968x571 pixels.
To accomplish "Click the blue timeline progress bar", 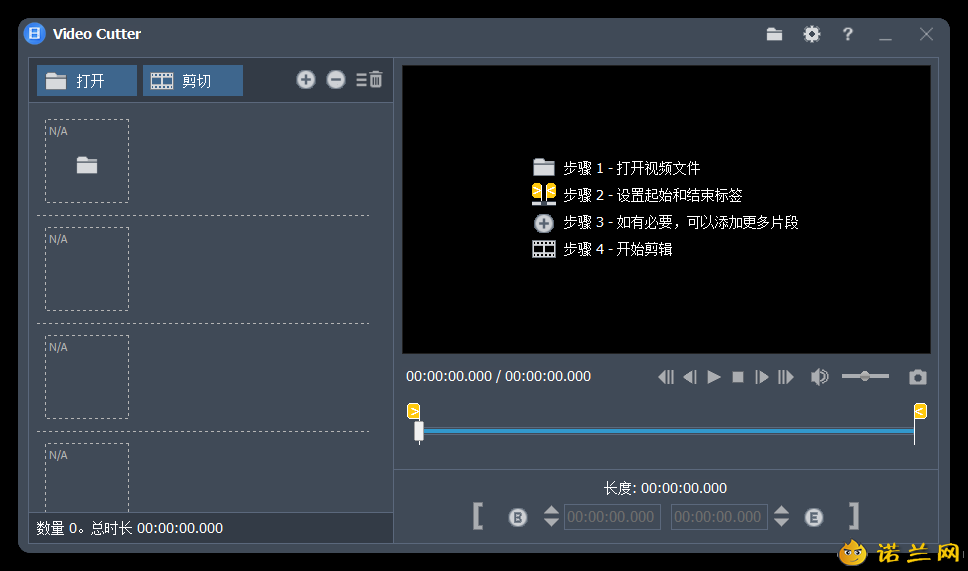I will pos(669,431).
